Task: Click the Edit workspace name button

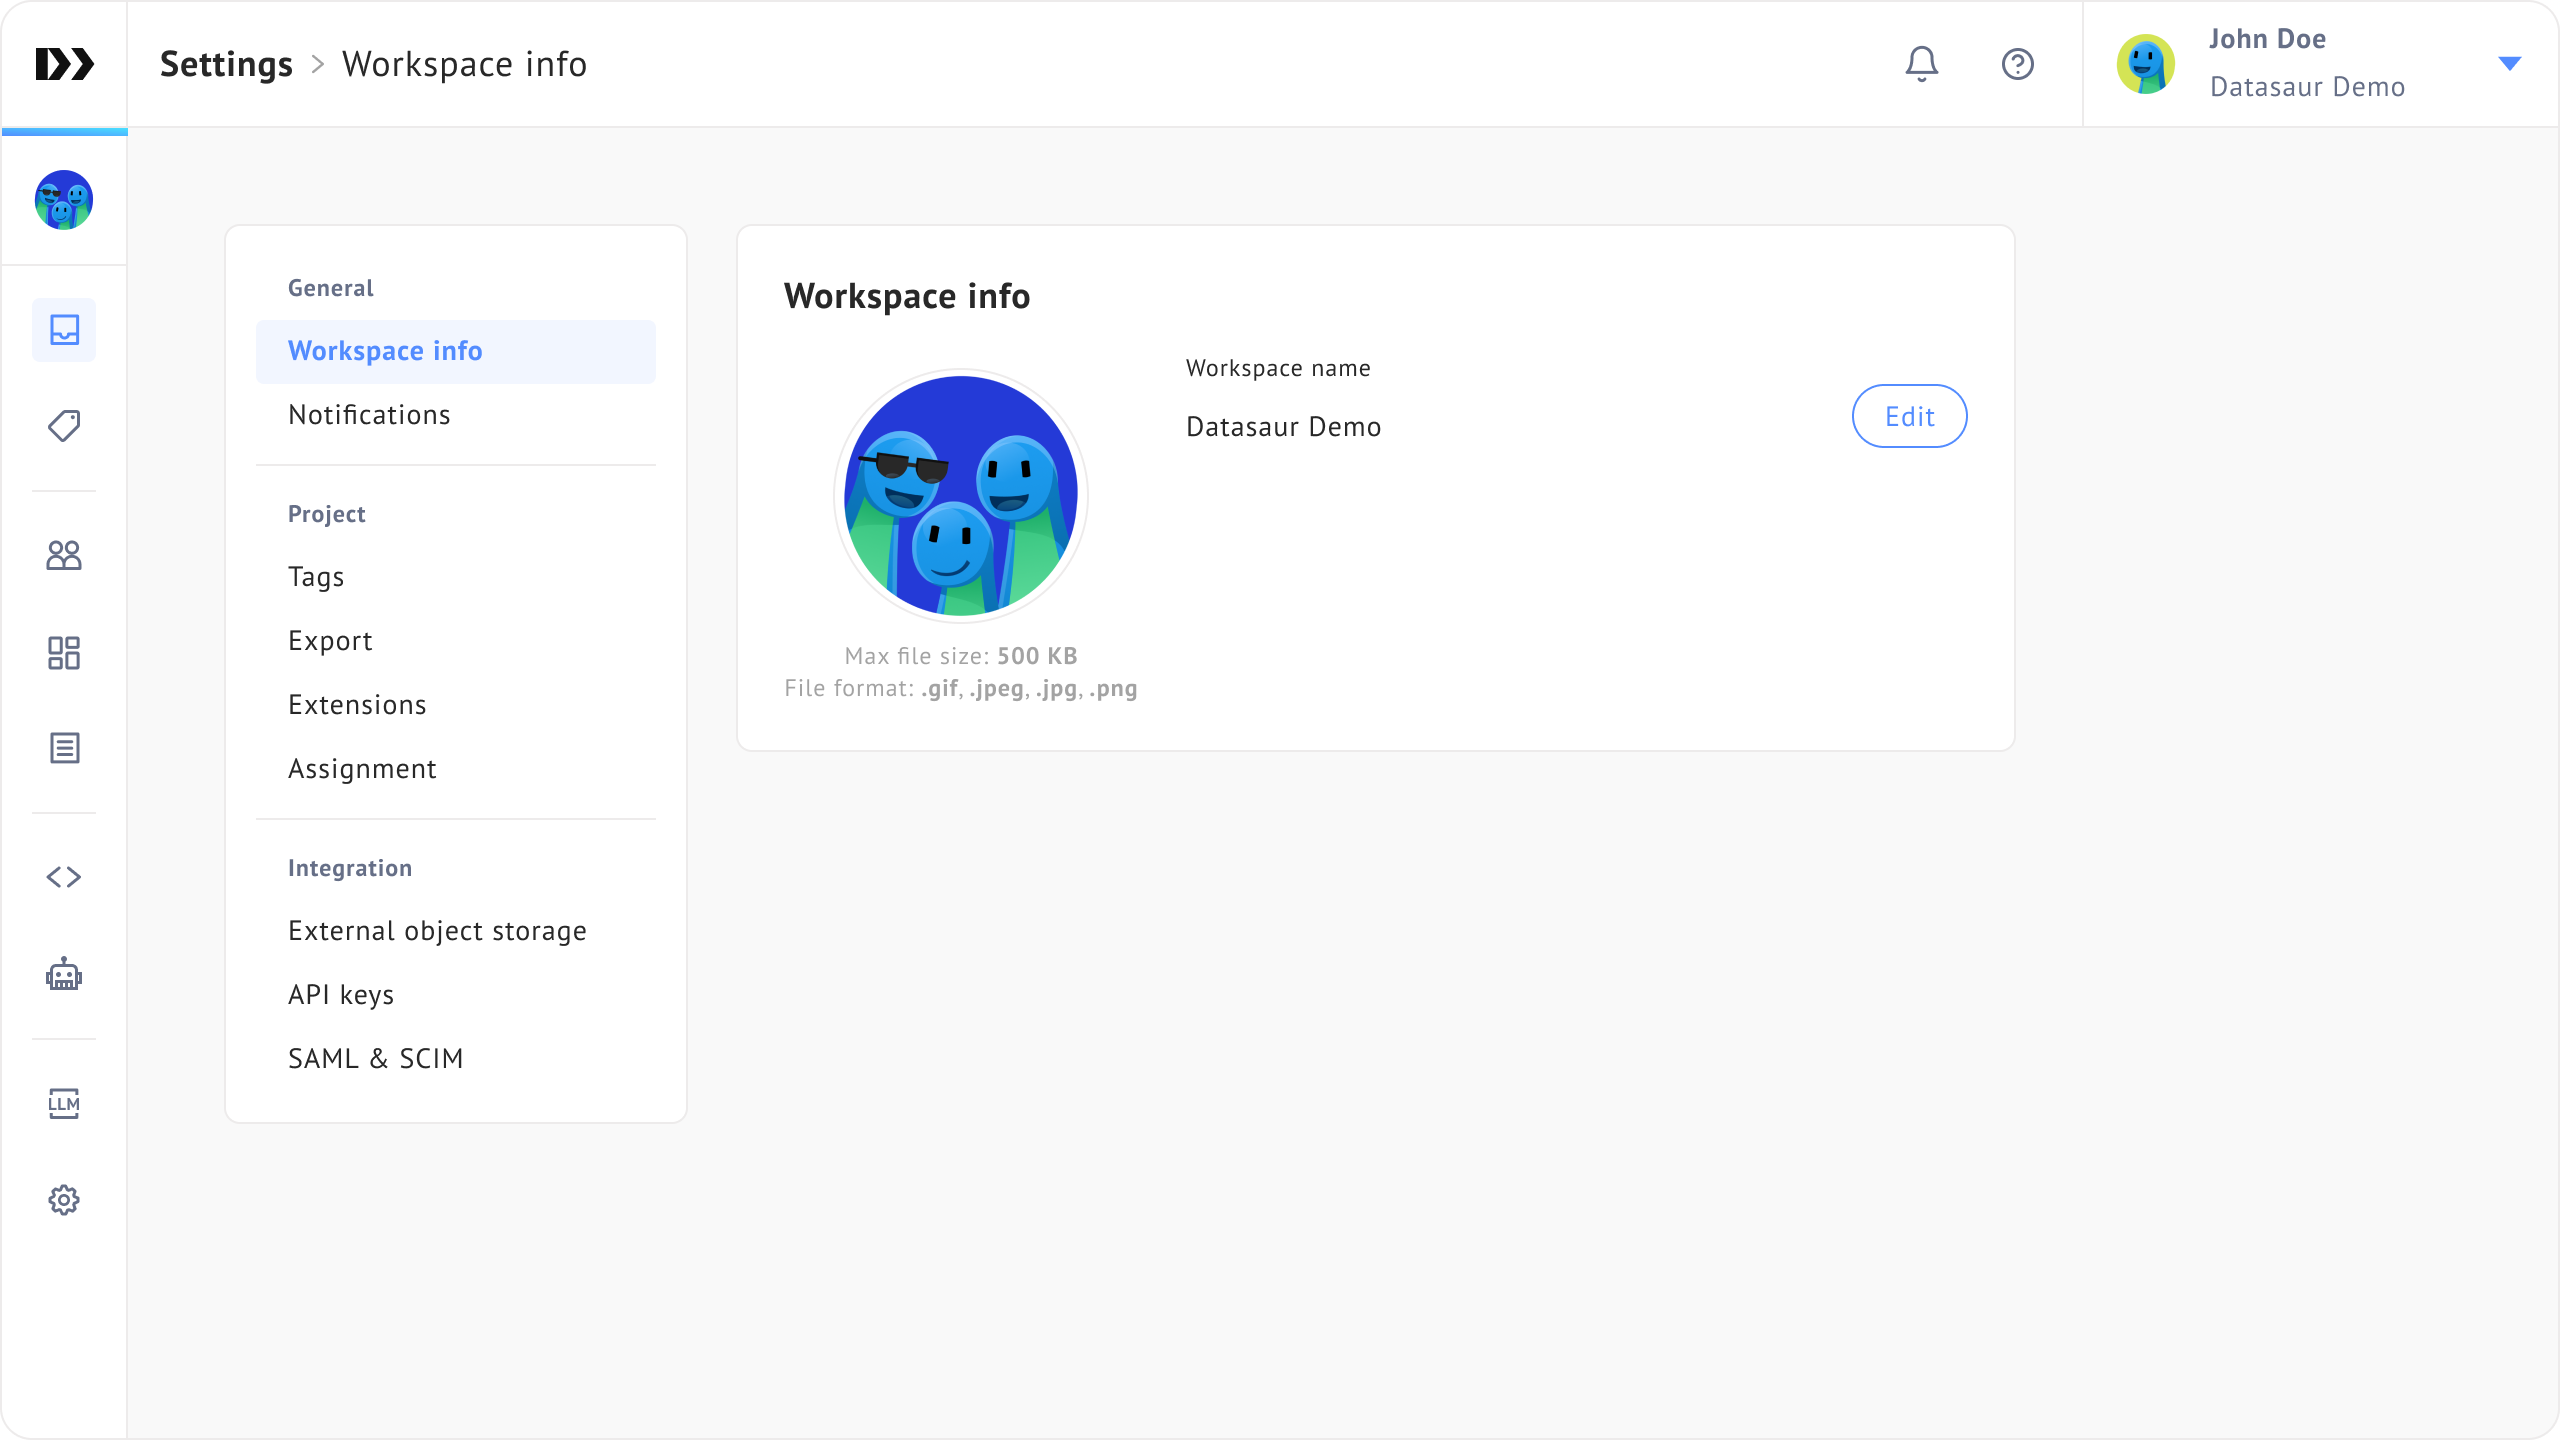Action: 1909,416
